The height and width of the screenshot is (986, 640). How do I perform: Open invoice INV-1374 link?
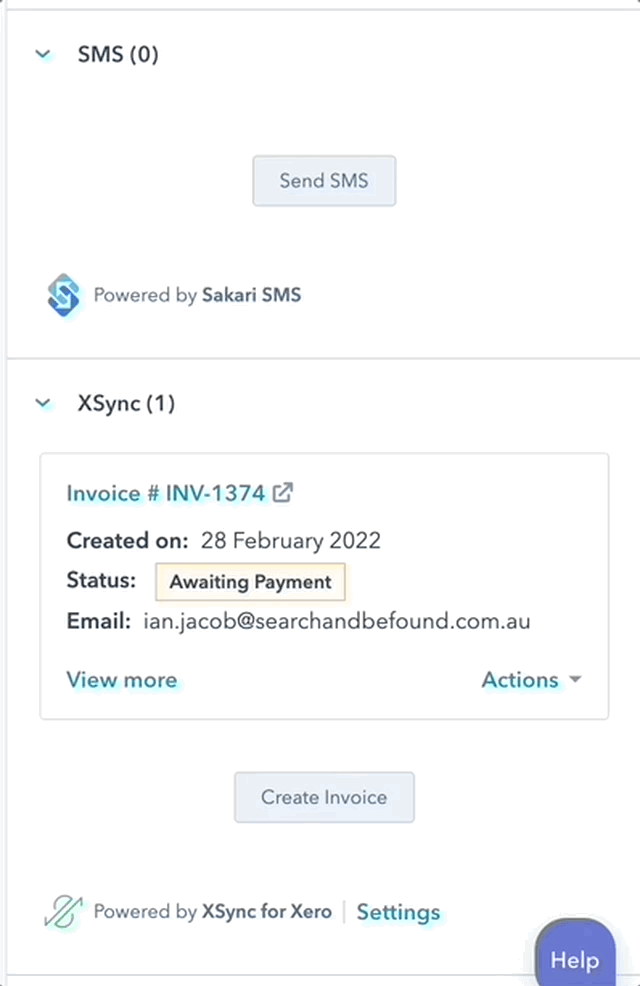(166, 493)
